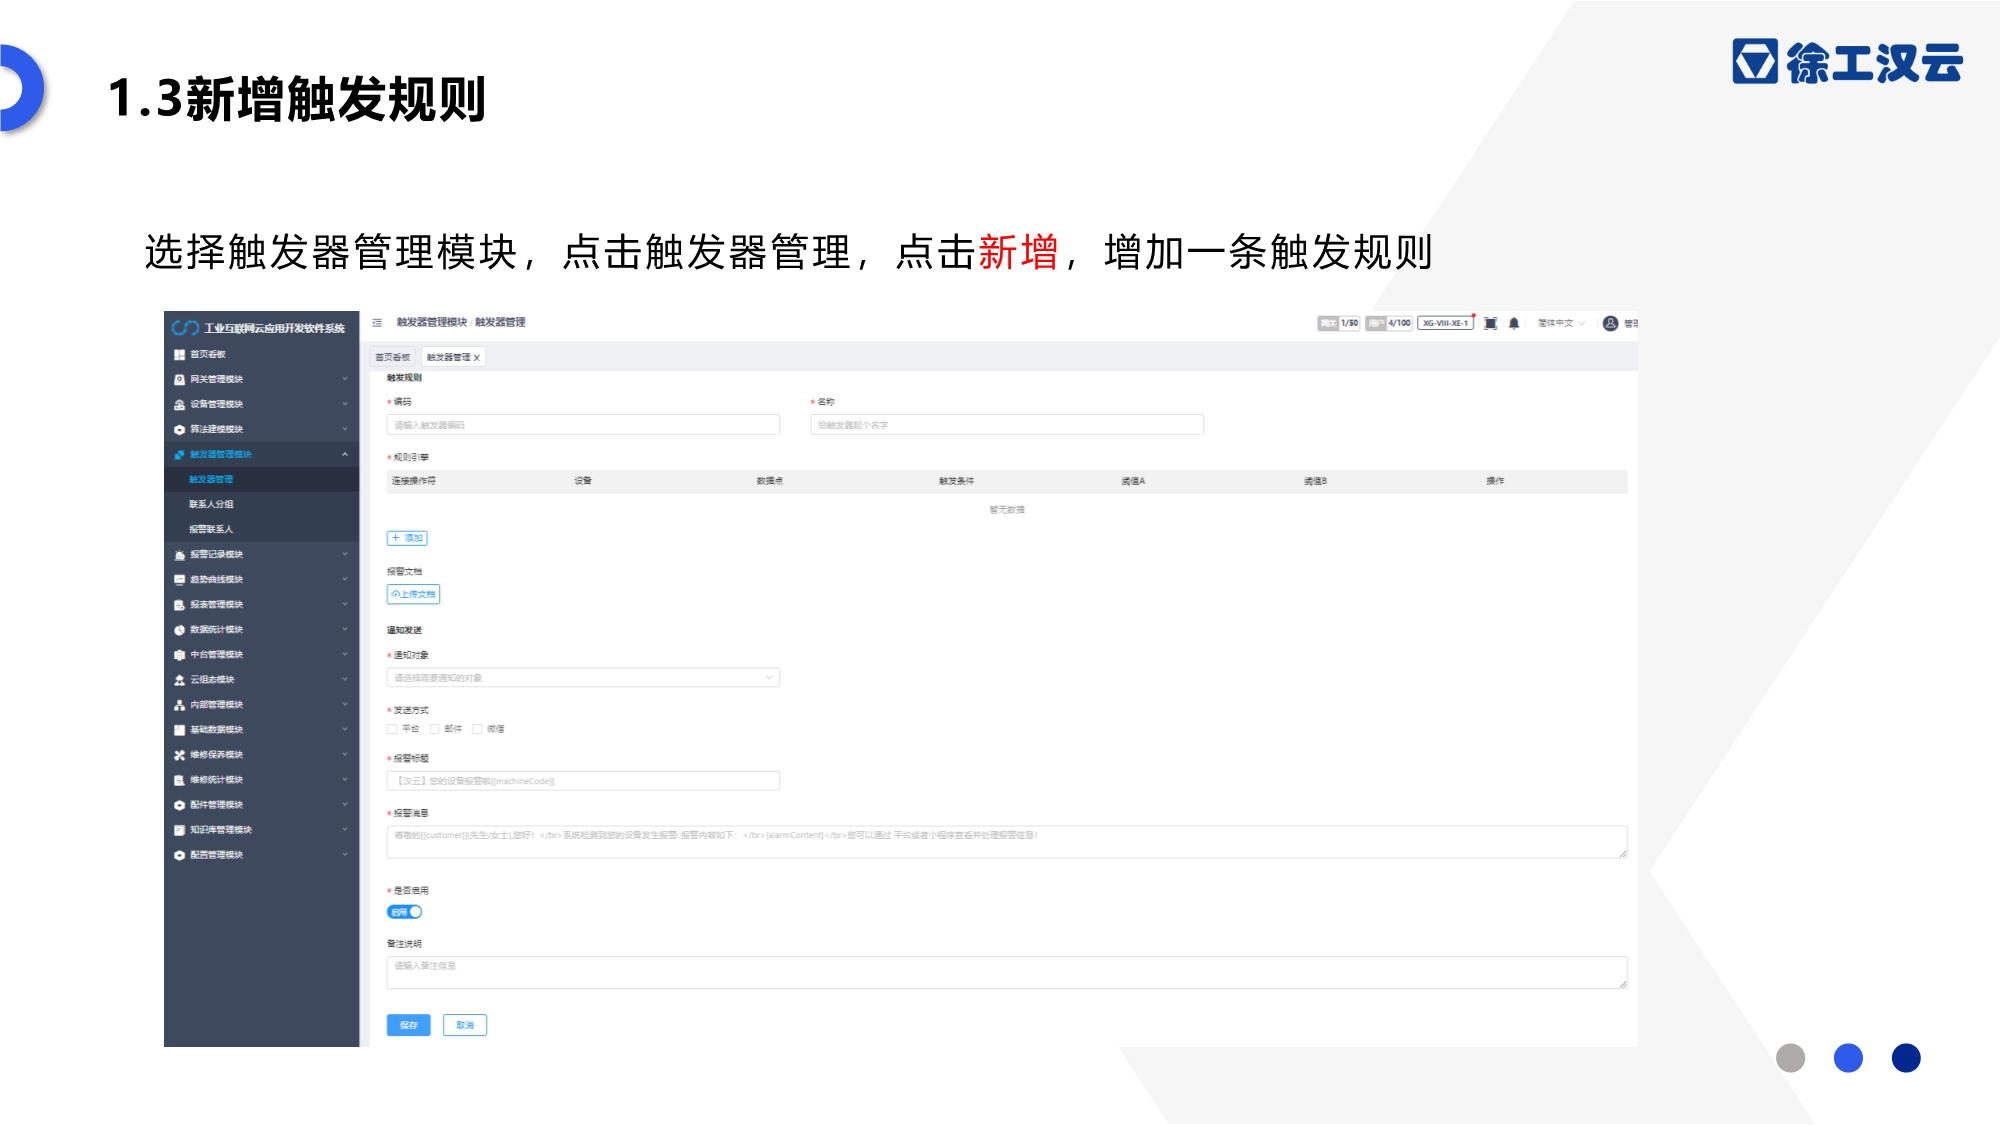2000x1125 pixels.
Task: Click the 取消 button
Action: 465,1025
